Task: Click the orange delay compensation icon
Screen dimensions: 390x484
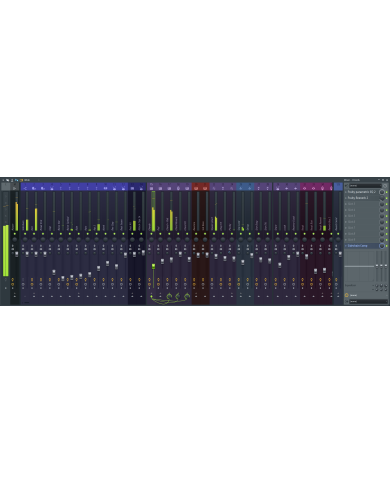Action: [x=346, y=295]
